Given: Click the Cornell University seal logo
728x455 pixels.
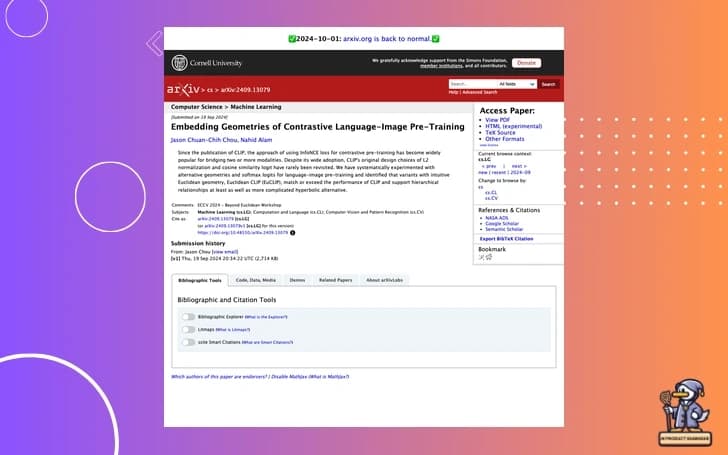Looking at the screenshot, I should (x=179, y=62).
